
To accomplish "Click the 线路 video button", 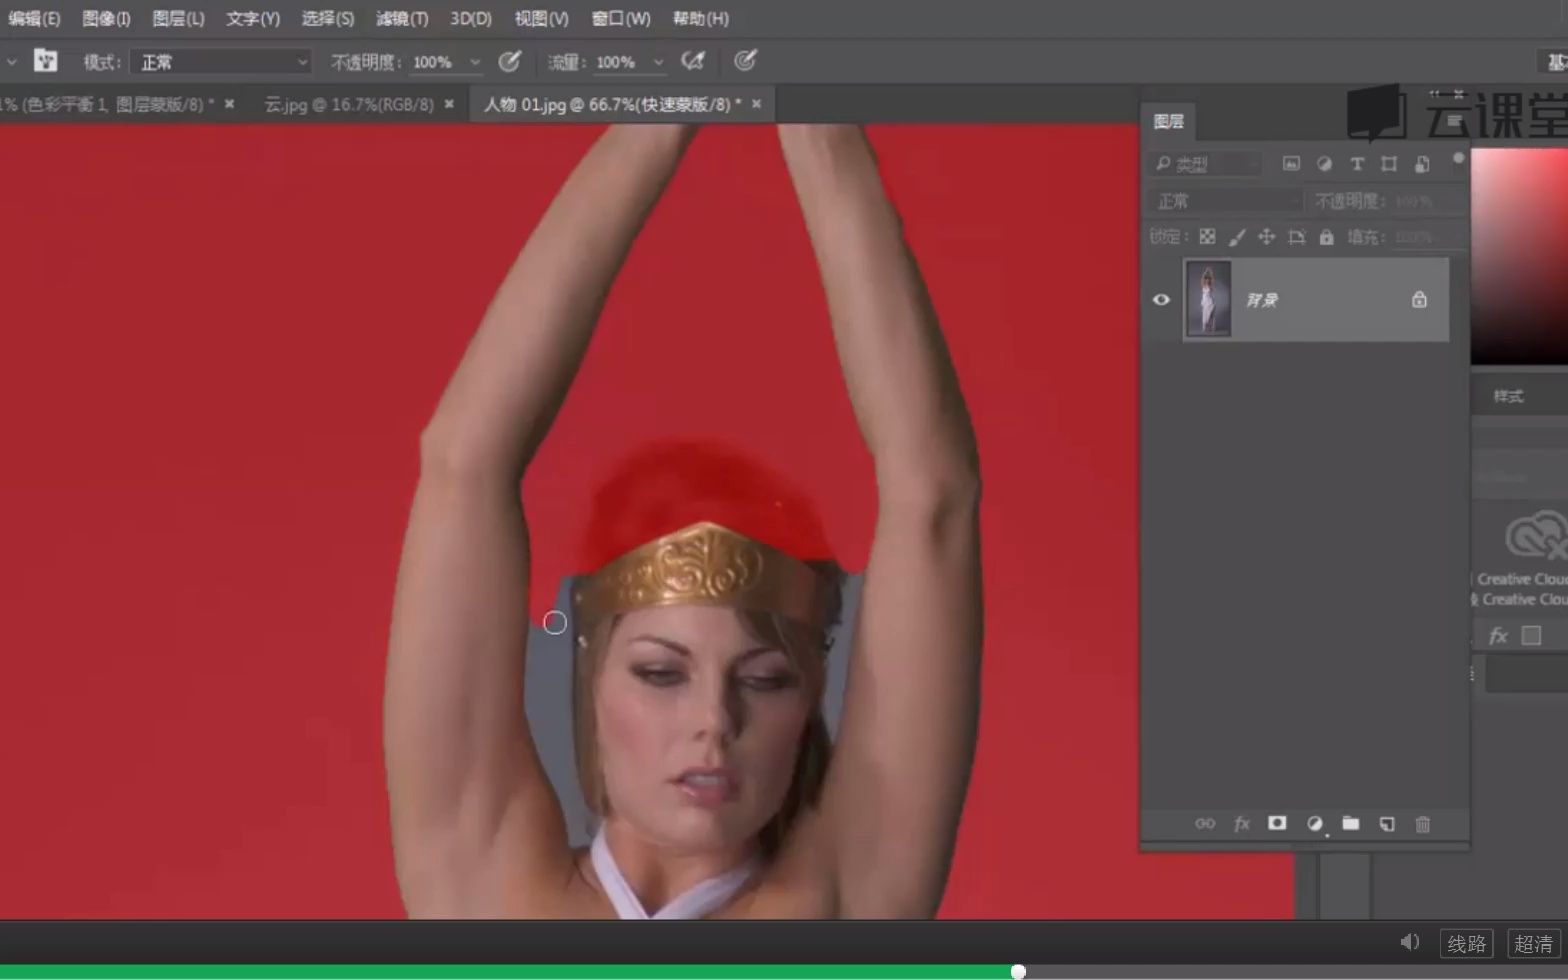I will click(1466, 943).
